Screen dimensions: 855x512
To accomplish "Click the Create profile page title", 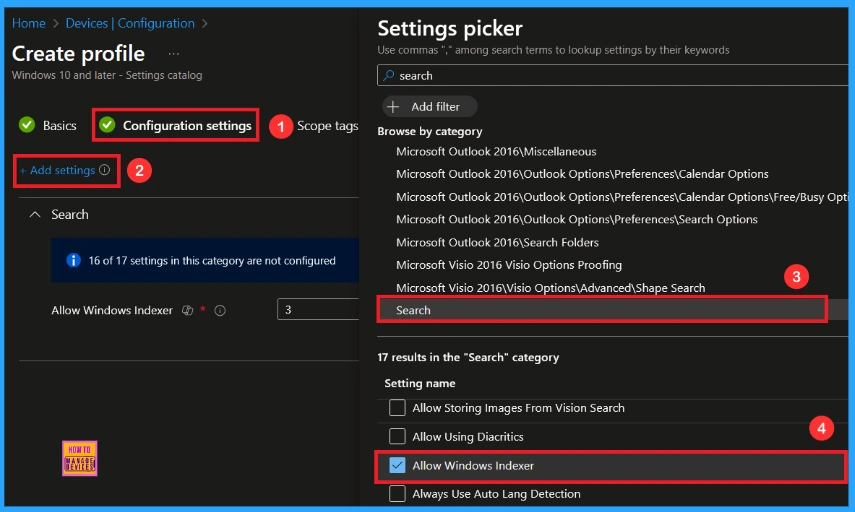I will point(79,53).
